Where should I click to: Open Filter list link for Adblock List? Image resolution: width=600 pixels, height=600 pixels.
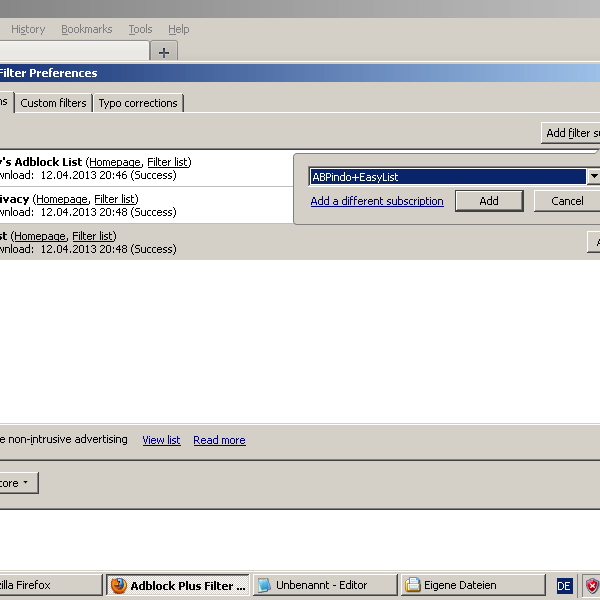[x=168, y=162]
